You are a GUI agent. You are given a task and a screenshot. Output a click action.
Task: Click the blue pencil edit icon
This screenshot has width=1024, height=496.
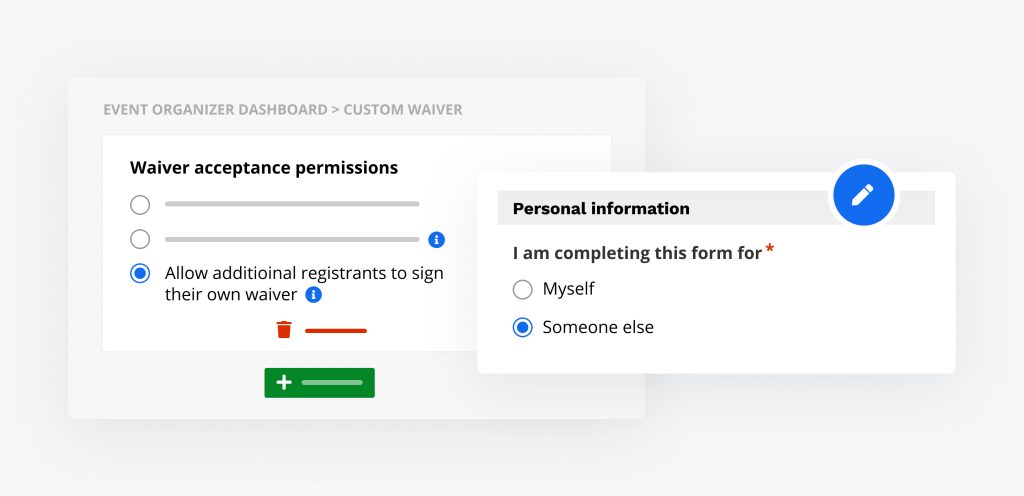pyautogui.click(x=863, y=195)
